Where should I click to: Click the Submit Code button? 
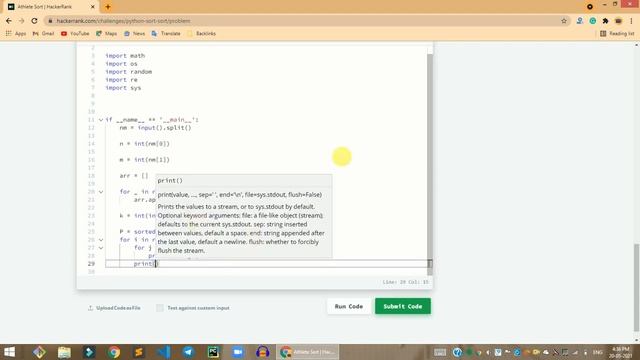click(x=403, y=306)
